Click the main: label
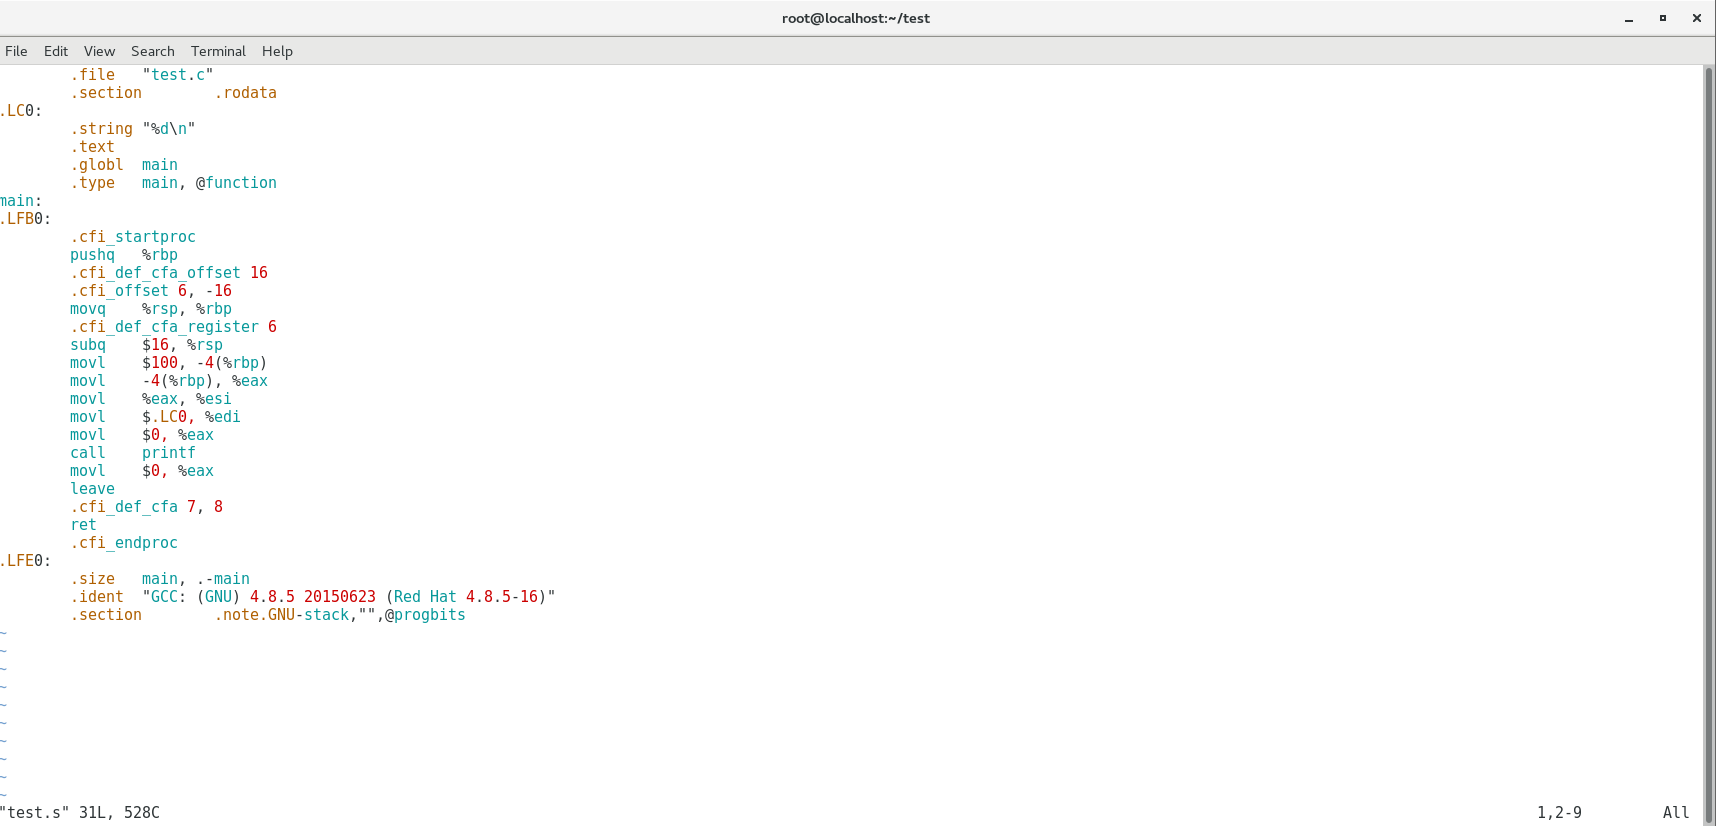The width and height of the screenshot is (1716, 826). (21, 201)
